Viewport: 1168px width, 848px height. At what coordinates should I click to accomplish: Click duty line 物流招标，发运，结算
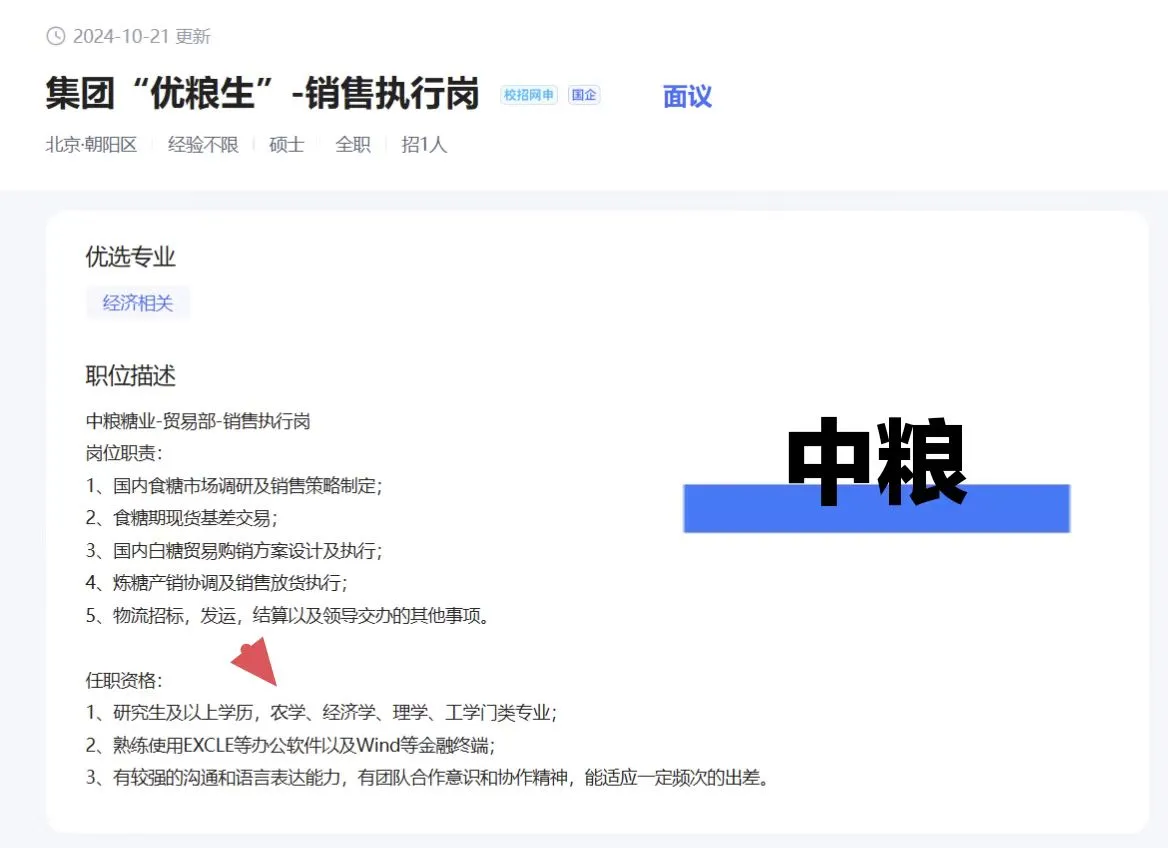click(x=288, y=616)
